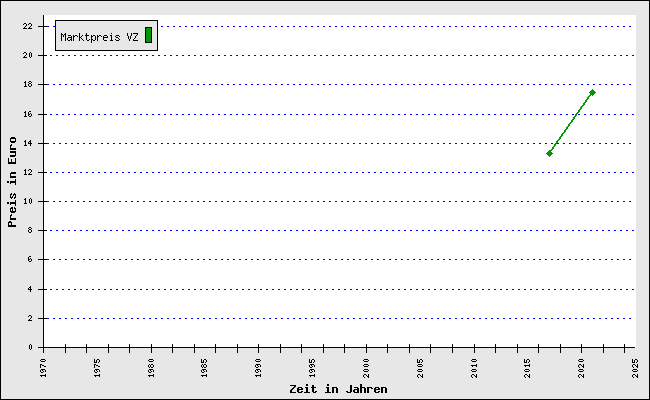Click the x-axis year label 1975
The image size is (650, 400).
point(97,368)
